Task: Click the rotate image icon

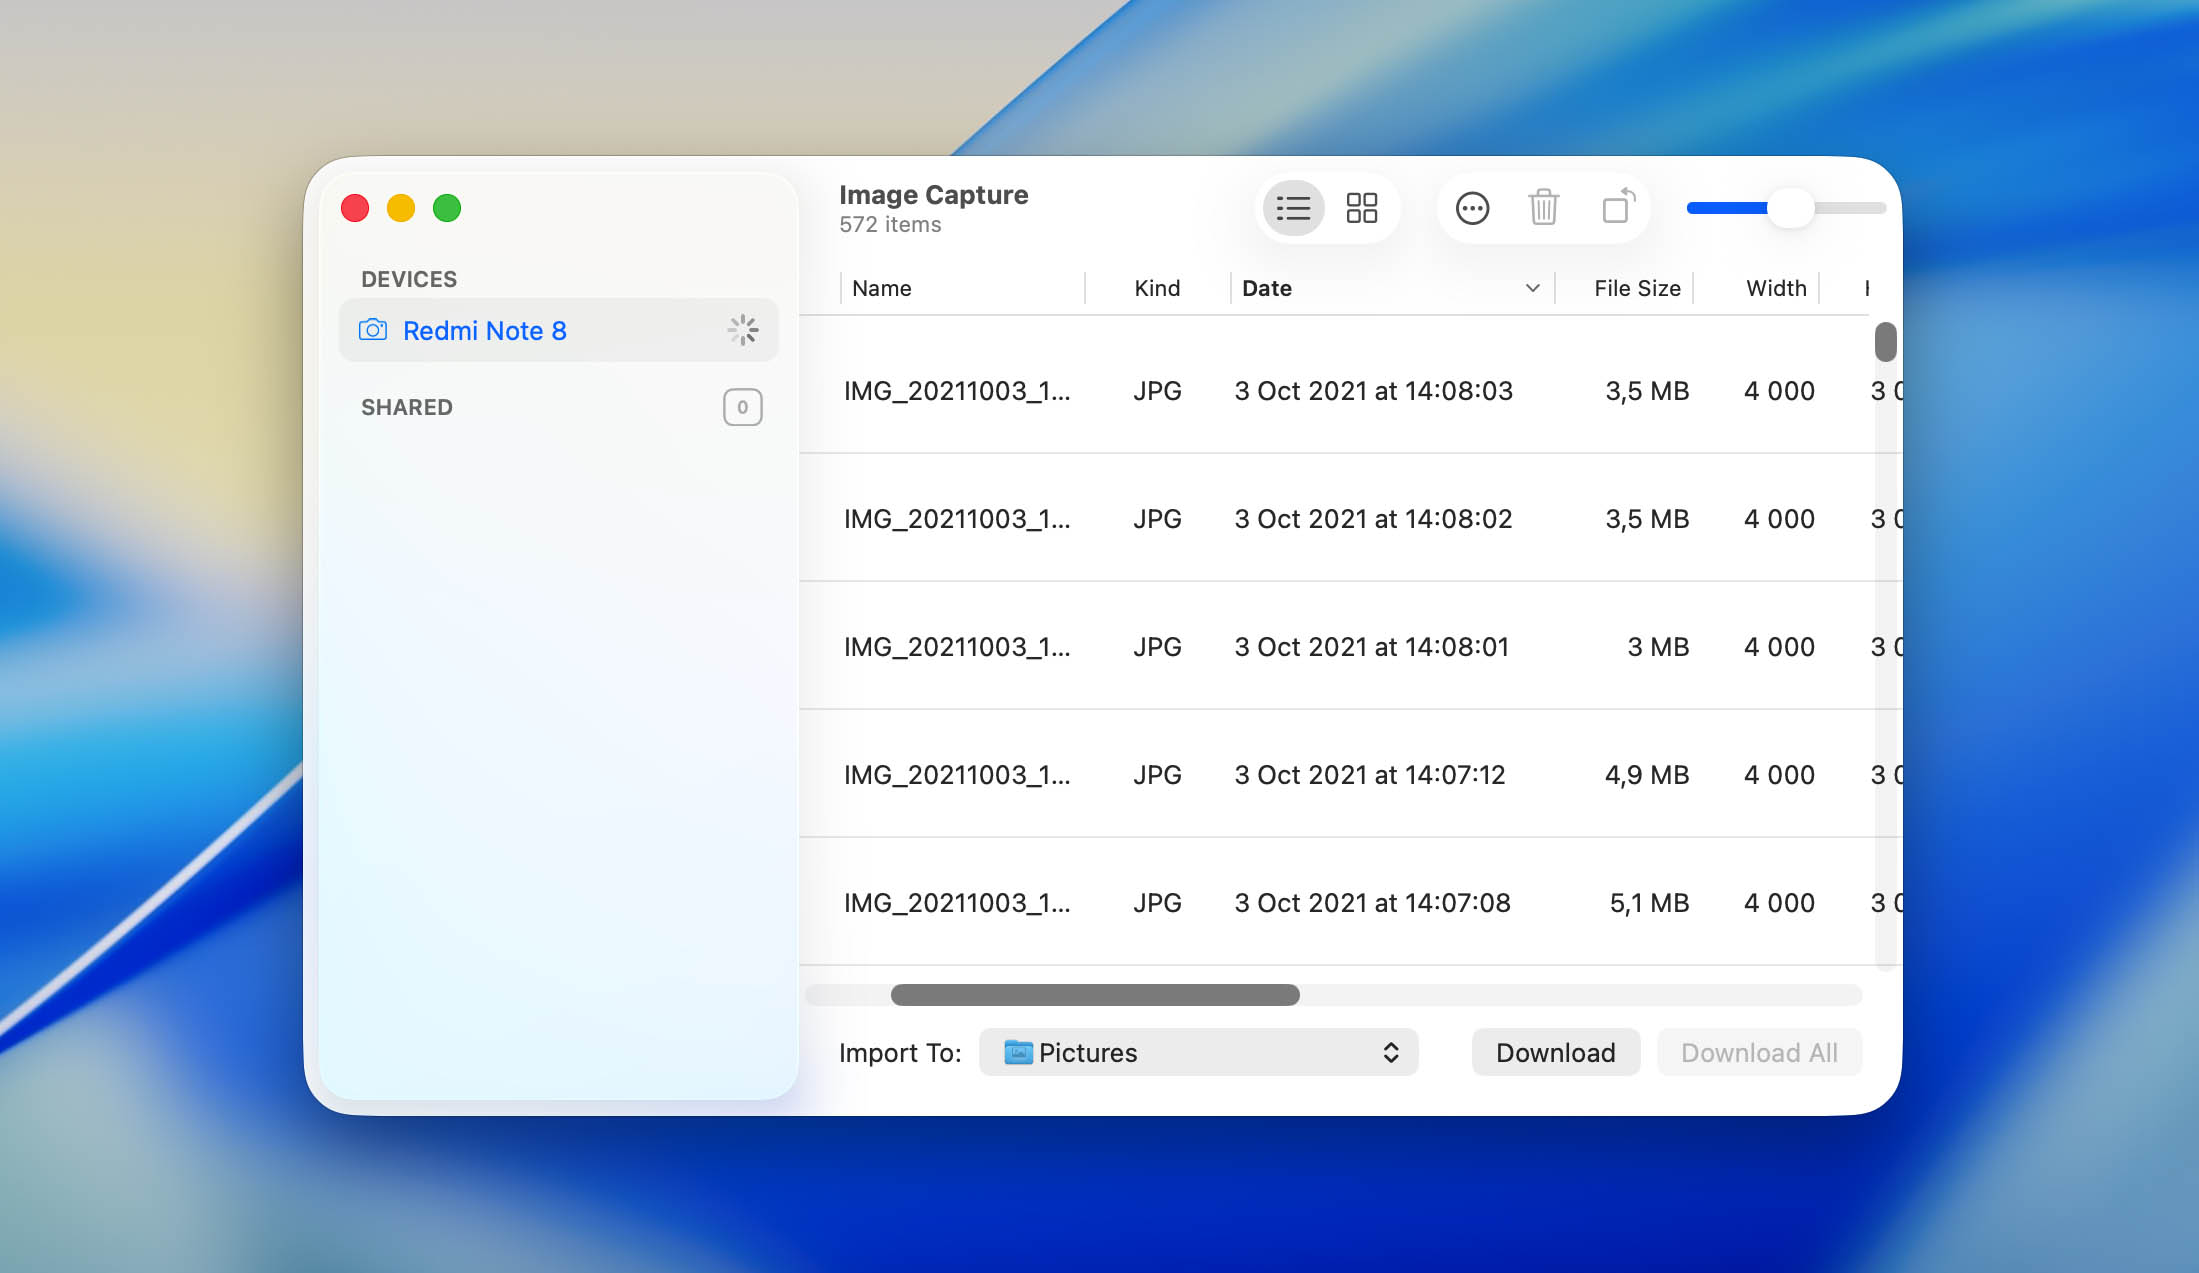Action: tap(1616, 208)
